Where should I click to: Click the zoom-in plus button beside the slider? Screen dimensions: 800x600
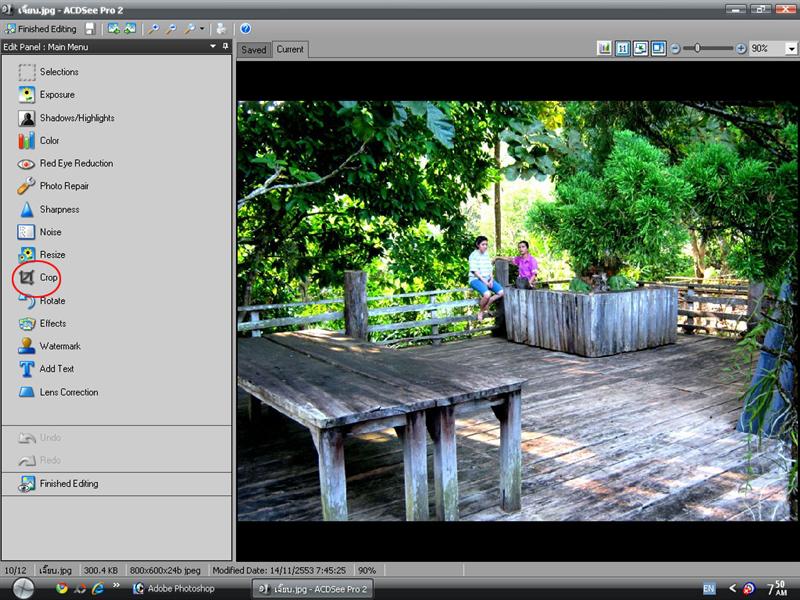741,48
